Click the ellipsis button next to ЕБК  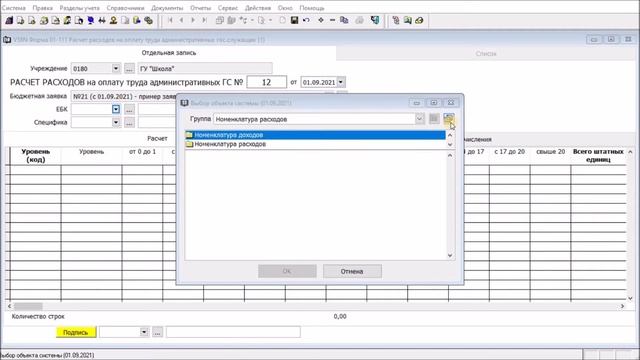129,109
